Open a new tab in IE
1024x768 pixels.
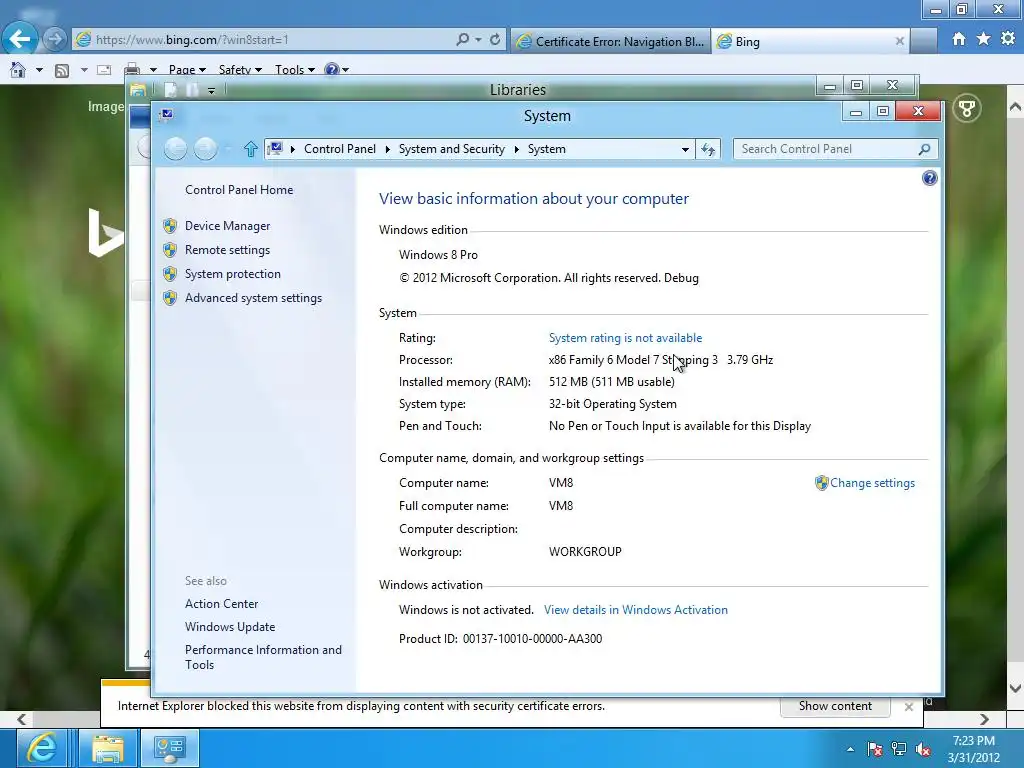pos(924,41)
